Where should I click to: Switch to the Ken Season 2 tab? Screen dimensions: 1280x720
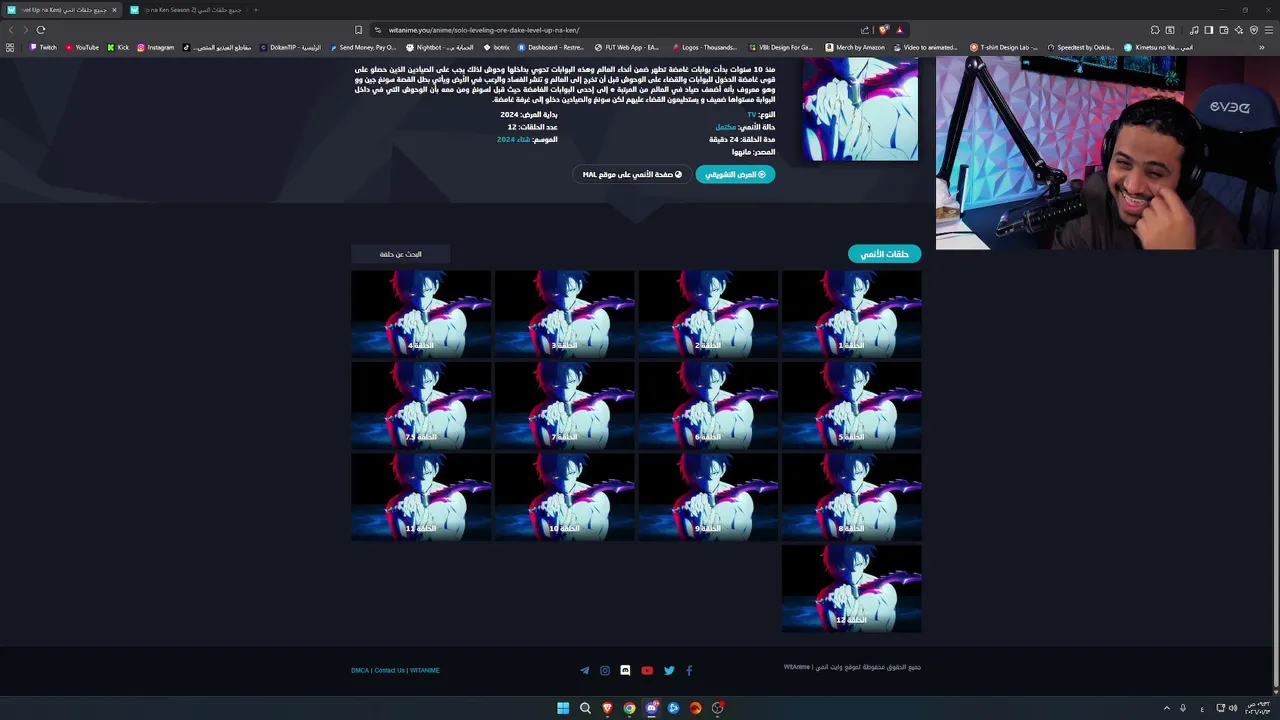tap(186, 10)
